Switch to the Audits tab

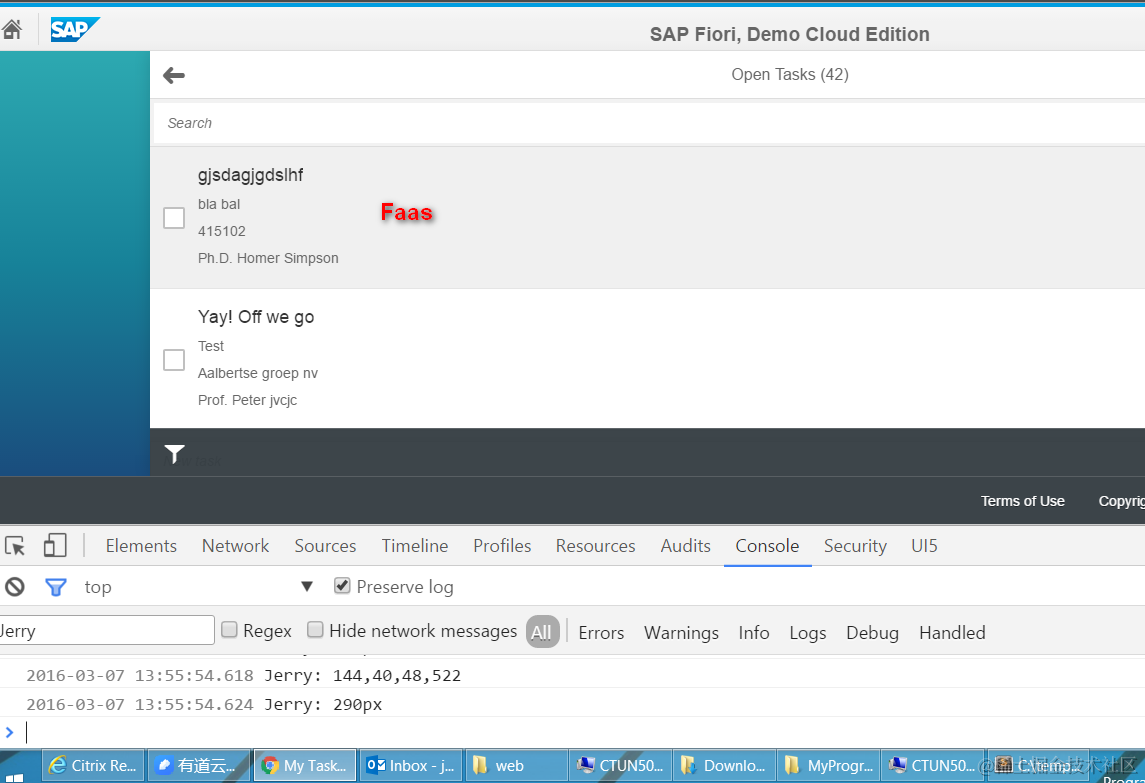pyautogui.click(x=685, y=546)
